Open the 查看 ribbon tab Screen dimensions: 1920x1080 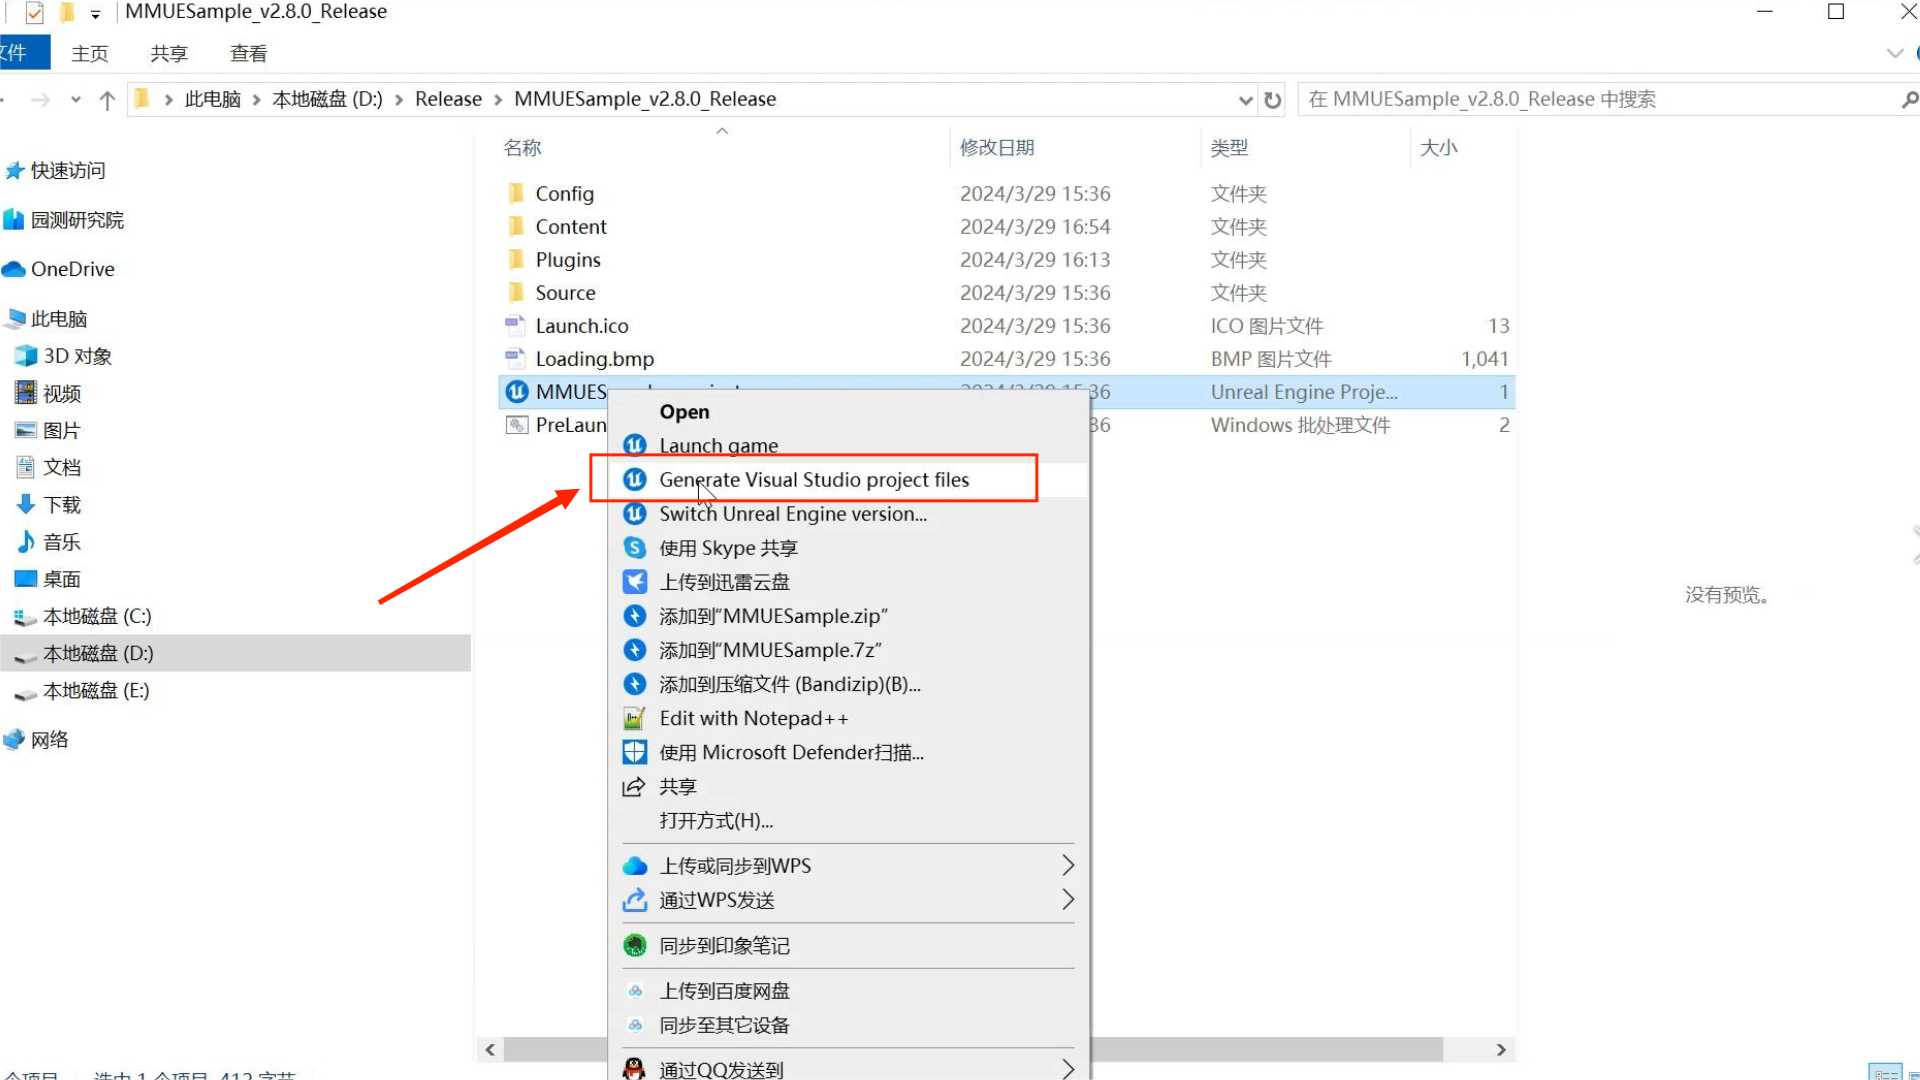pyautogui.click(x=249, y=53)
